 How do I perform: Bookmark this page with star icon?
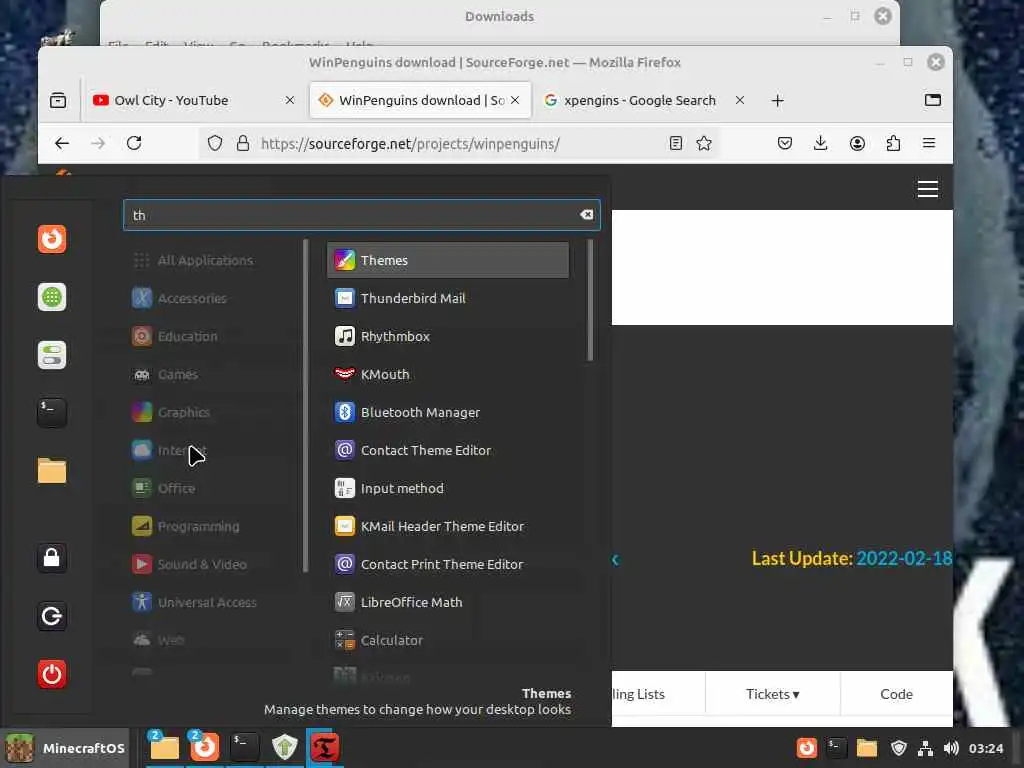[704, 143]
